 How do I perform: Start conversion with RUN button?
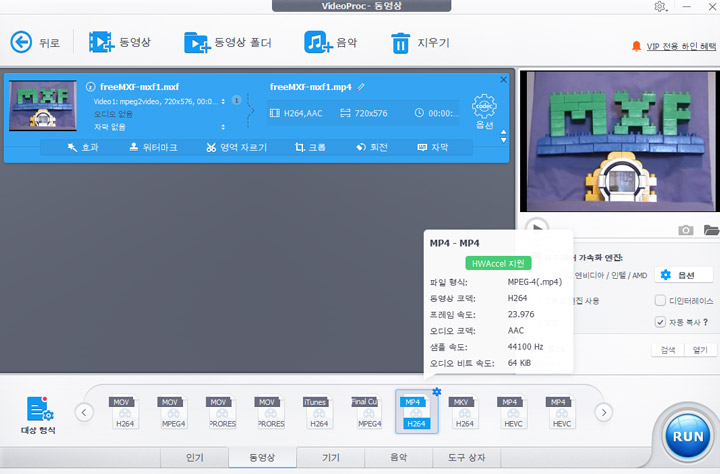[x=687, y=436]
